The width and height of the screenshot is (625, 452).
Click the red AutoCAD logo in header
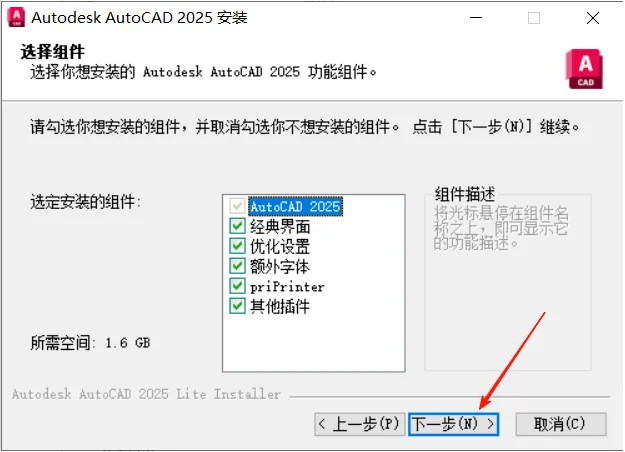[x=584, y=69]
